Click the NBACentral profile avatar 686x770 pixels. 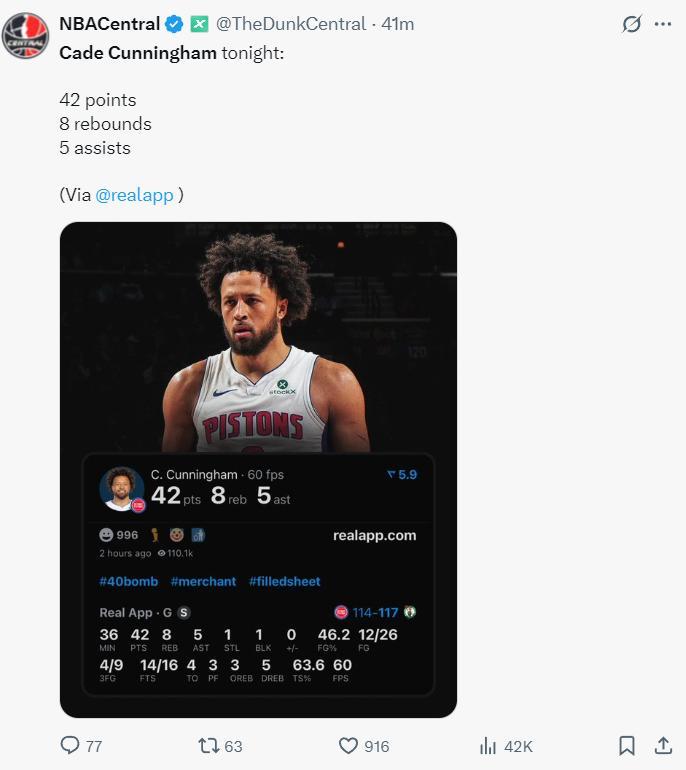(25, 36)
